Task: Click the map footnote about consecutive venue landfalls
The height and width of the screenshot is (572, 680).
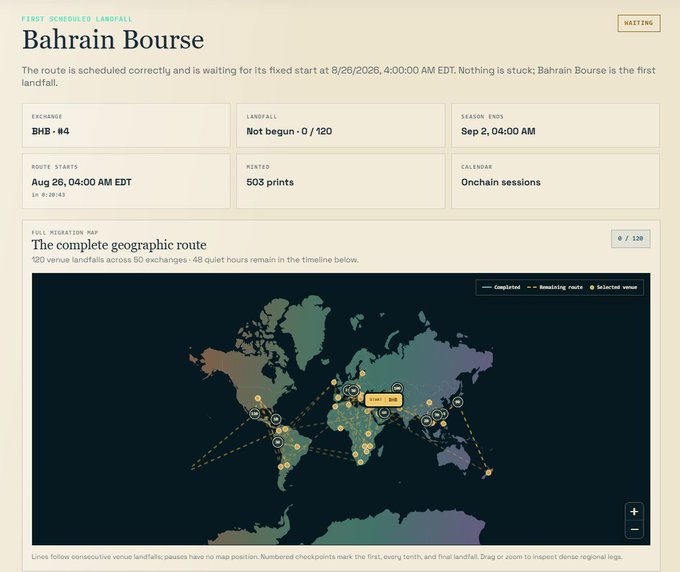Action: (x=327, y=556)
